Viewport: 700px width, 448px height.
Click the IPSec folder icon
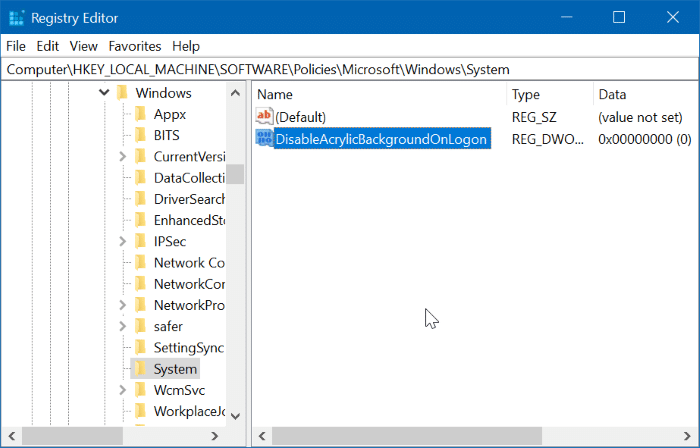coord(141,241)
